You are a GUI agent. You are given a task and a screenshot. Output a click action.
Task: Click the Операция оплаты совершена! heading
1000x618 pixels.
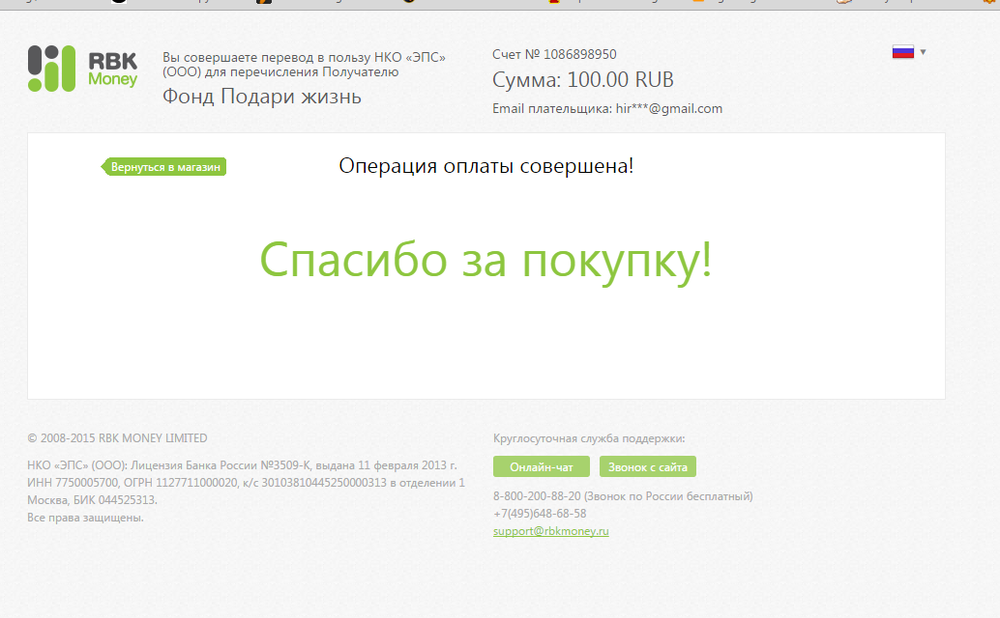(x=486, y=166)
